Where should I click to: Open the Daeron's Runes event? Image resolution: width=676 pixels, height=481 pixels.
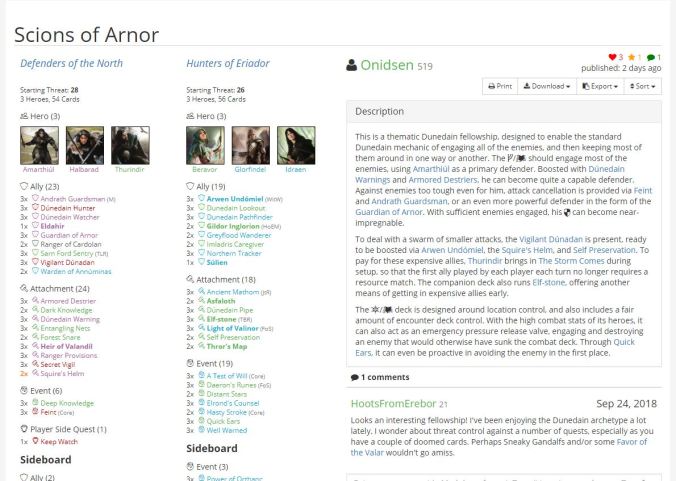[x=232, y=385]
